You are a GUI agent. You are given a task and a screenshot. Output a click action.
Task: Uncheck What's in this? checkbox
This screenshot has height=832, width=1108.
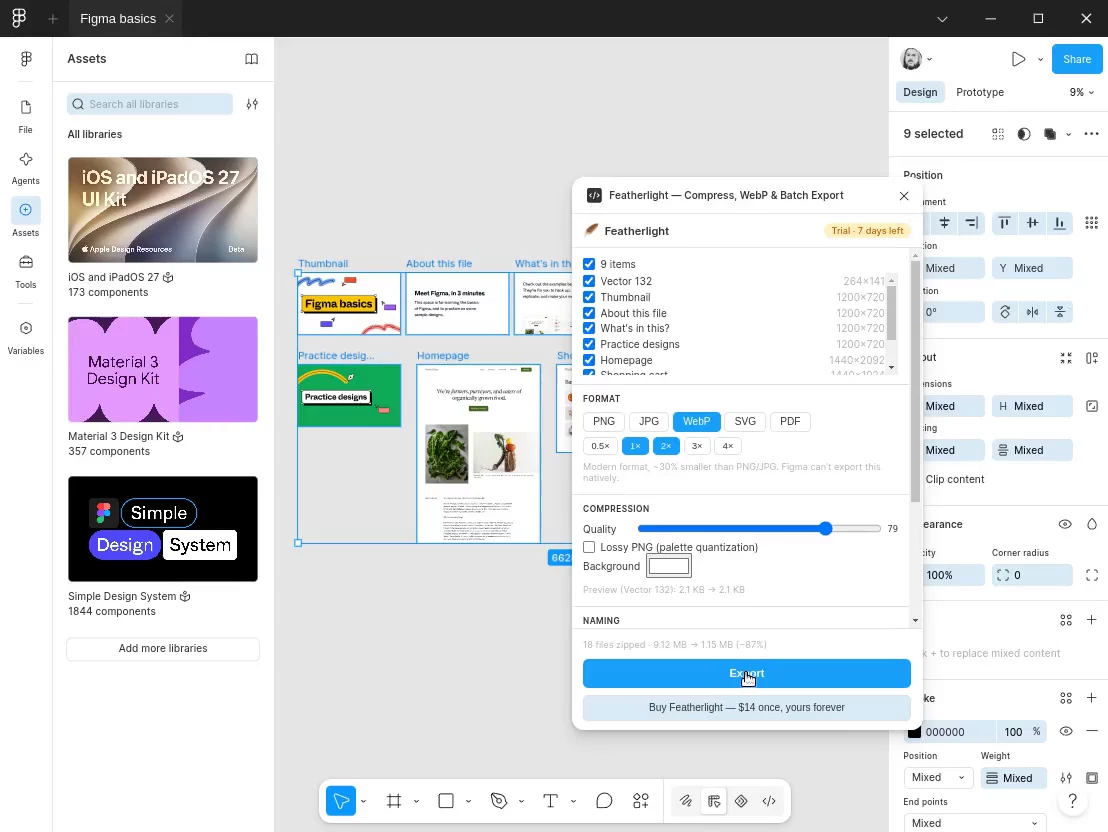(589, 329)
